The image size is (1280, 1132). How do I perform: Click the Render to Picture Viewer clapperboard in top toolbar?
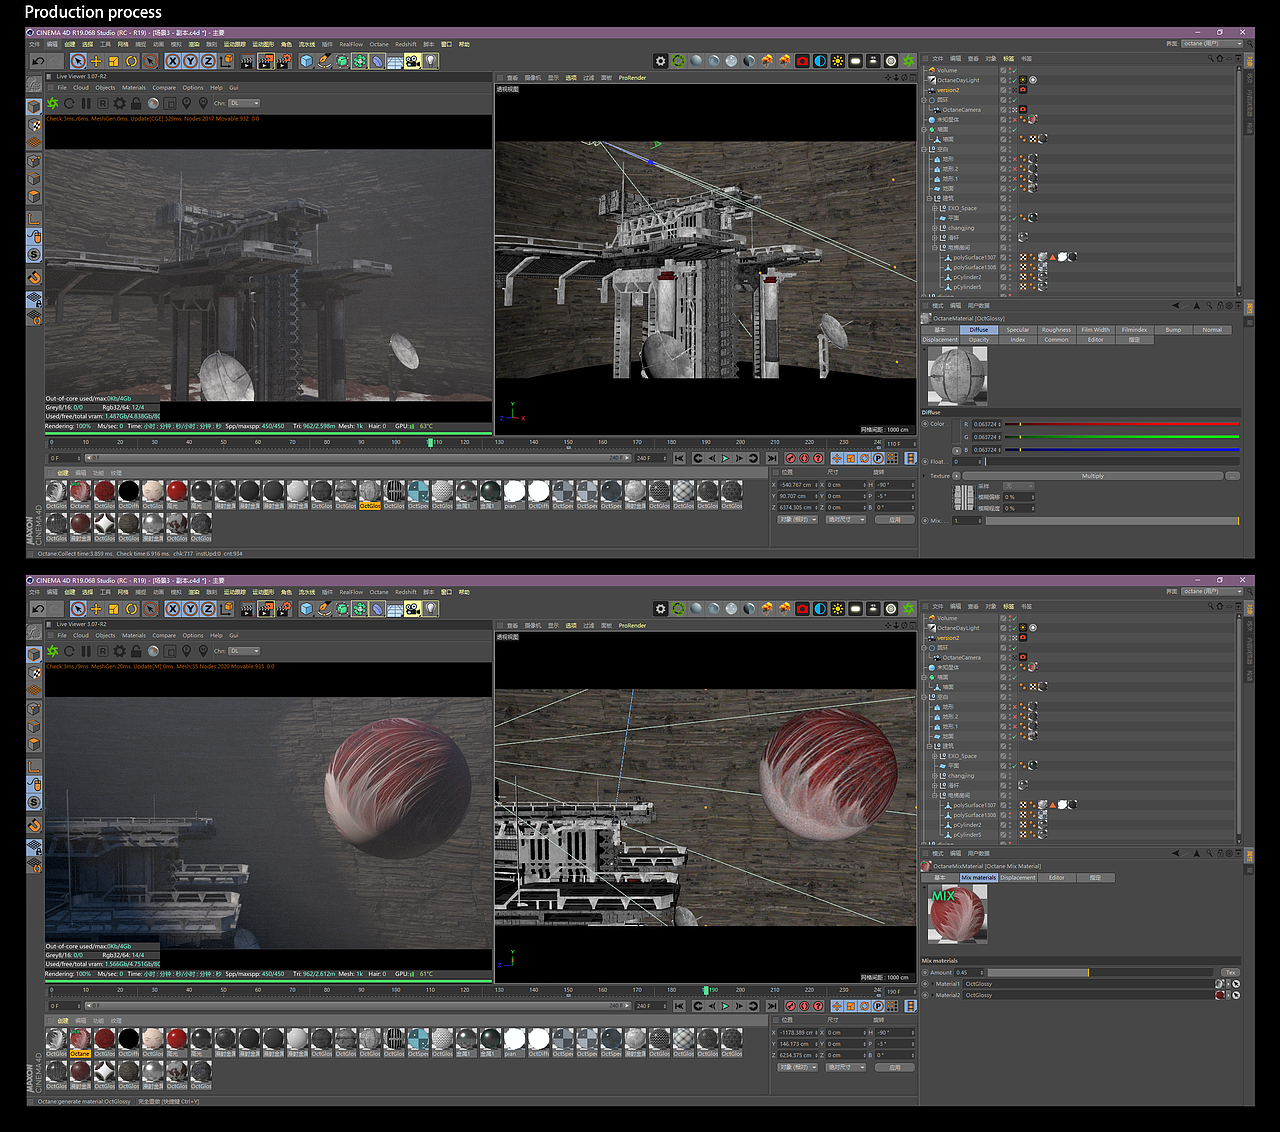pos(266,61)
